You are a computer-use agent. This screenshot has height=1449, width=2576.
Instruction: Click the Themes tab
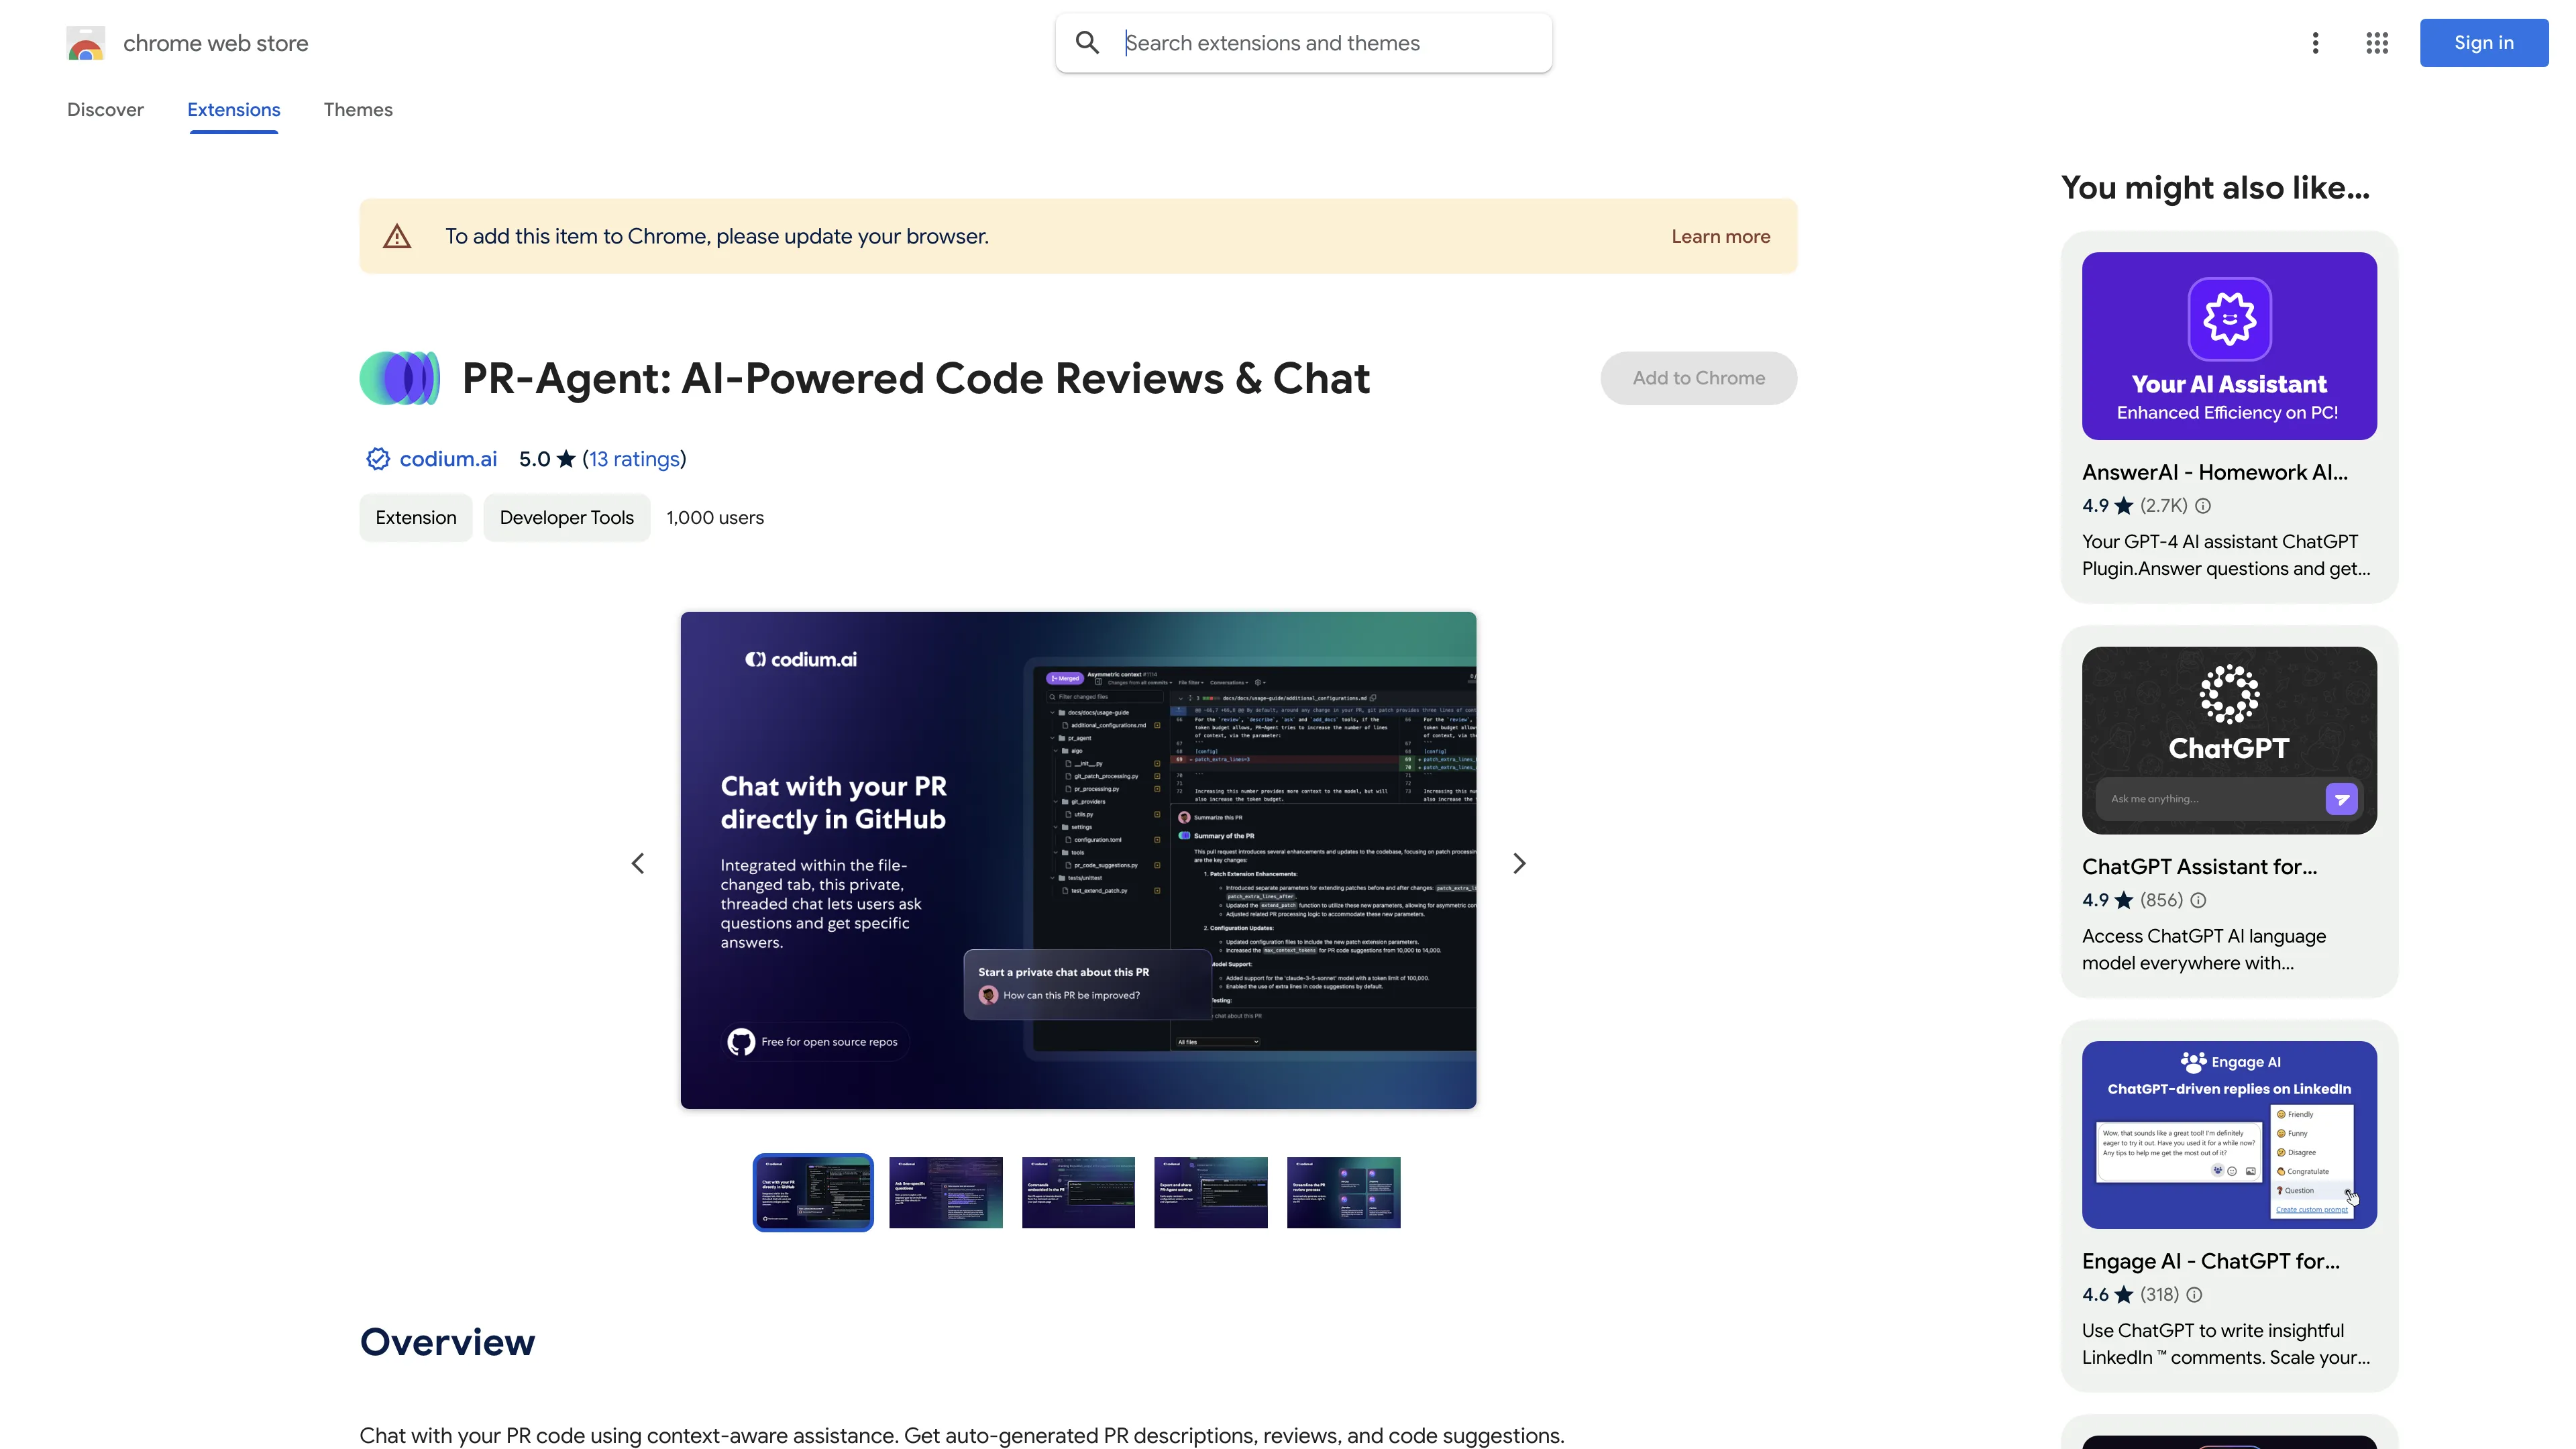tap(358, 110)
